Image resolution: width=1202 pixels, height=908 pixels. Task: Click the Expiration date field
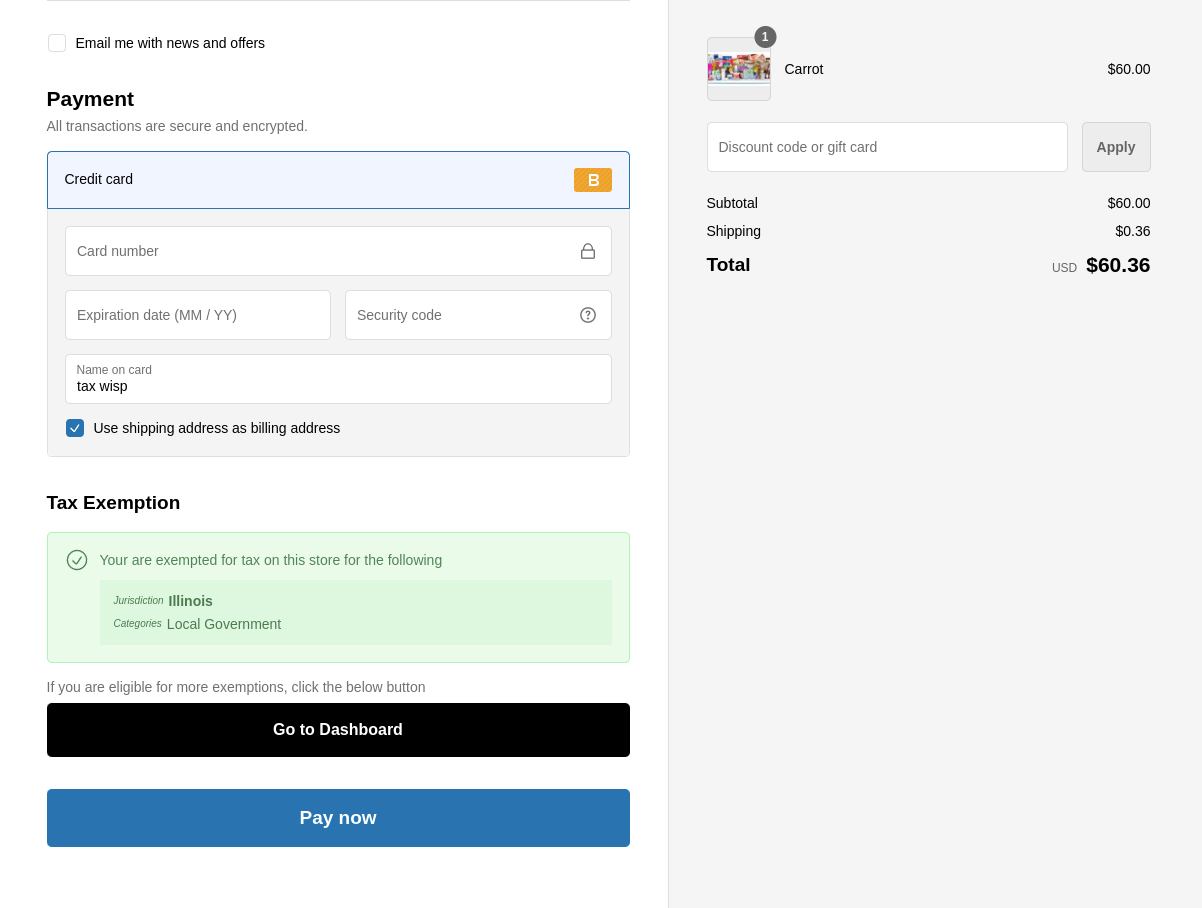(x=198, y=315)
